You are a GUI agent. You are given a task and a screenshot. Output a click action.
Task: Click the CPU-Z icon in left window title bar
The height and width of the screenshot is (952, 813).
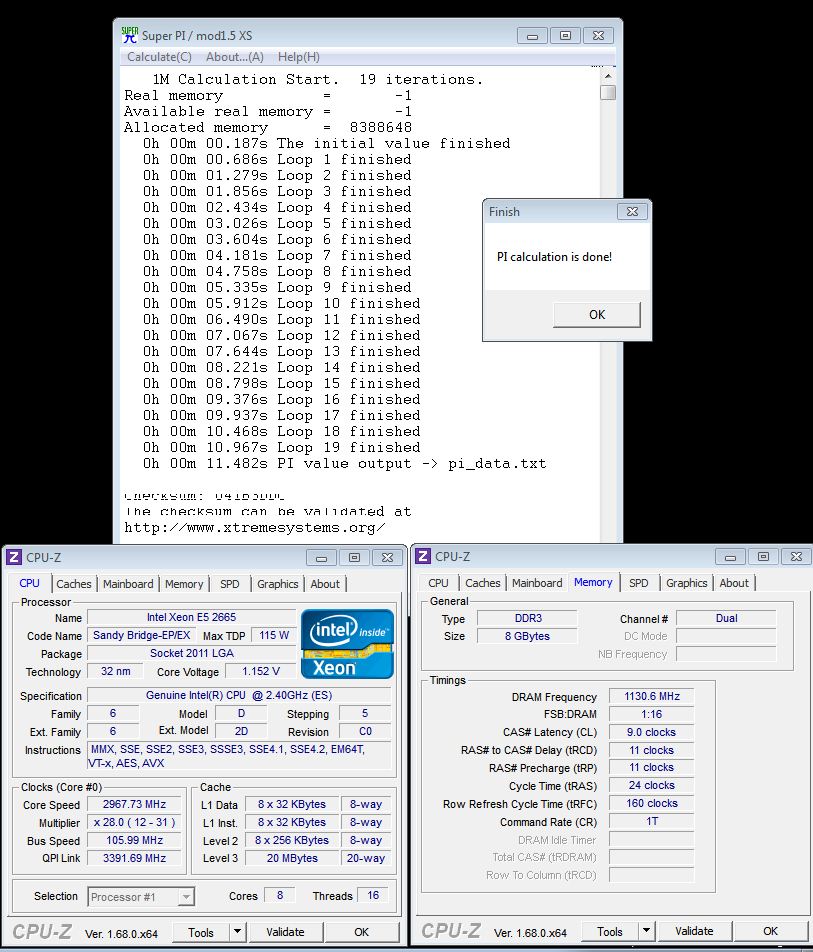14,557
